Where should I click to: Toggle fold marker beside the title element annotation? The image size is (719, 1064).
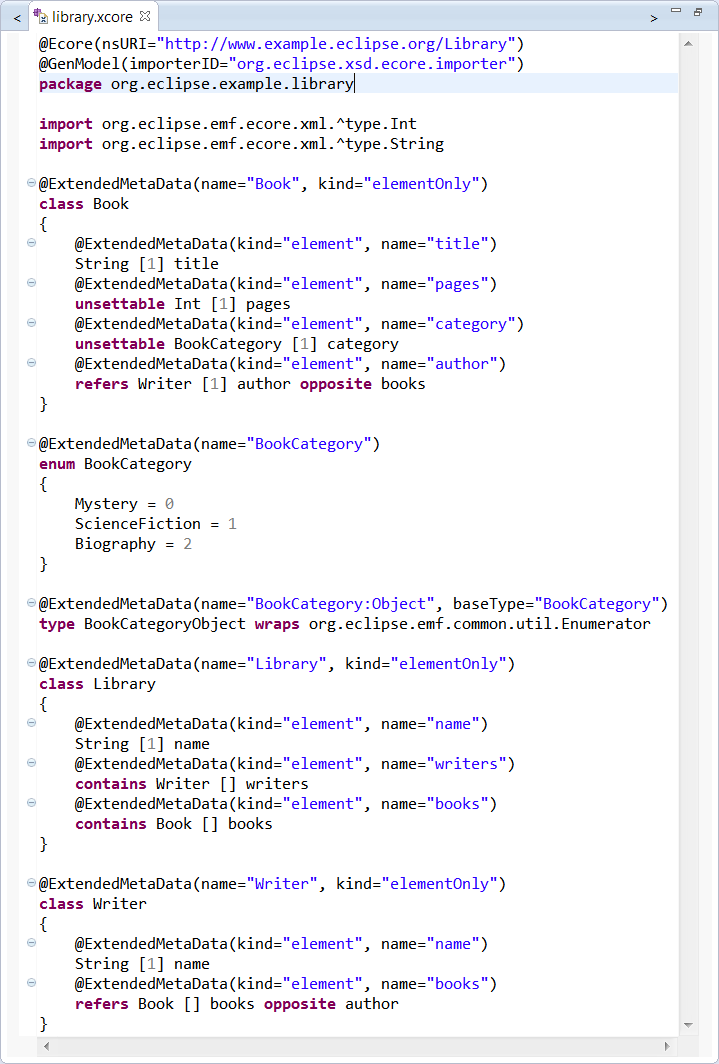click(31, 244)
